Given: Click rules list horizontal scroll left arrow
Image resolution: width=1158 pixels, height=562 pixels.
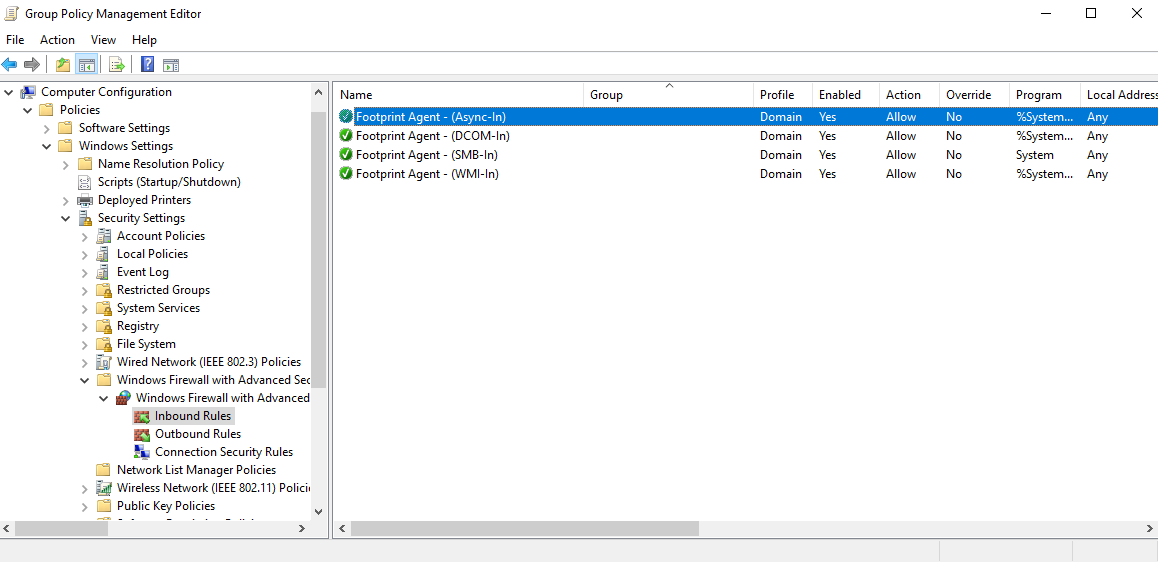Looking at the screenshot, I should [343, 528].
